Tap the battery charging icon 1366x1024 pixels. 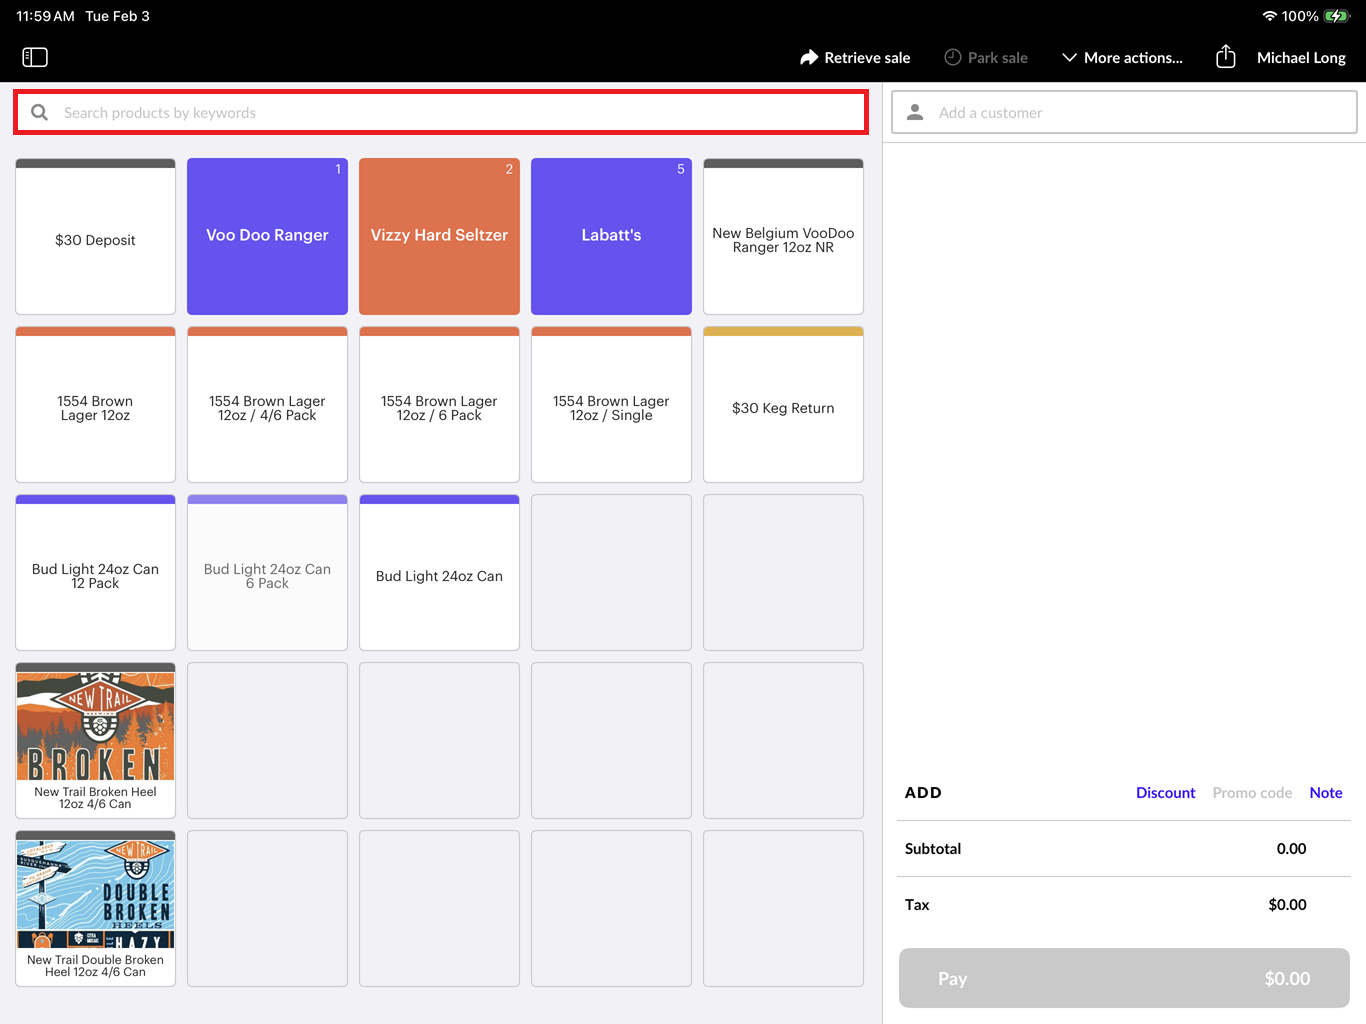tap(1337, 16)
